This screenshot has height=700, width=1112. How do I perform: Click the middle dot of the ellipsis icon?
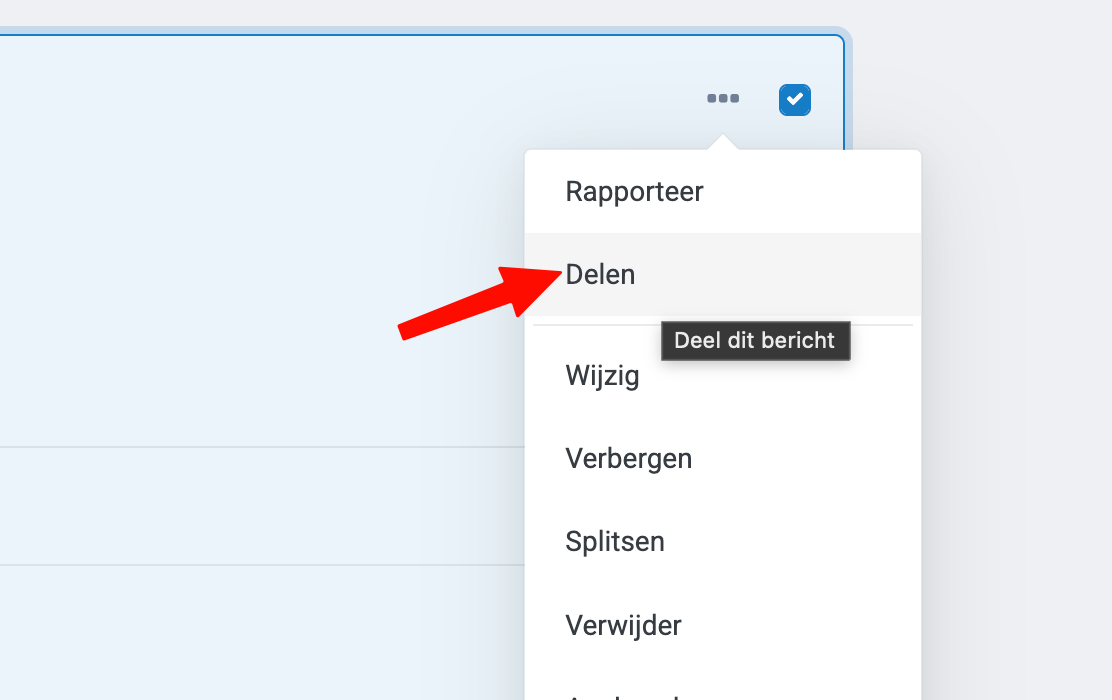[x=723, y=99]
